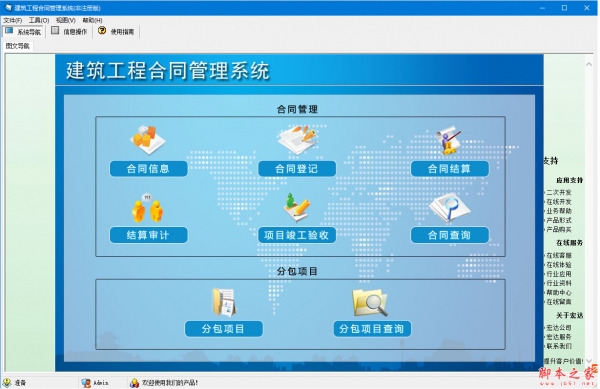
Task: Click the 准备 status bar icon
Action: pos(7,382)
